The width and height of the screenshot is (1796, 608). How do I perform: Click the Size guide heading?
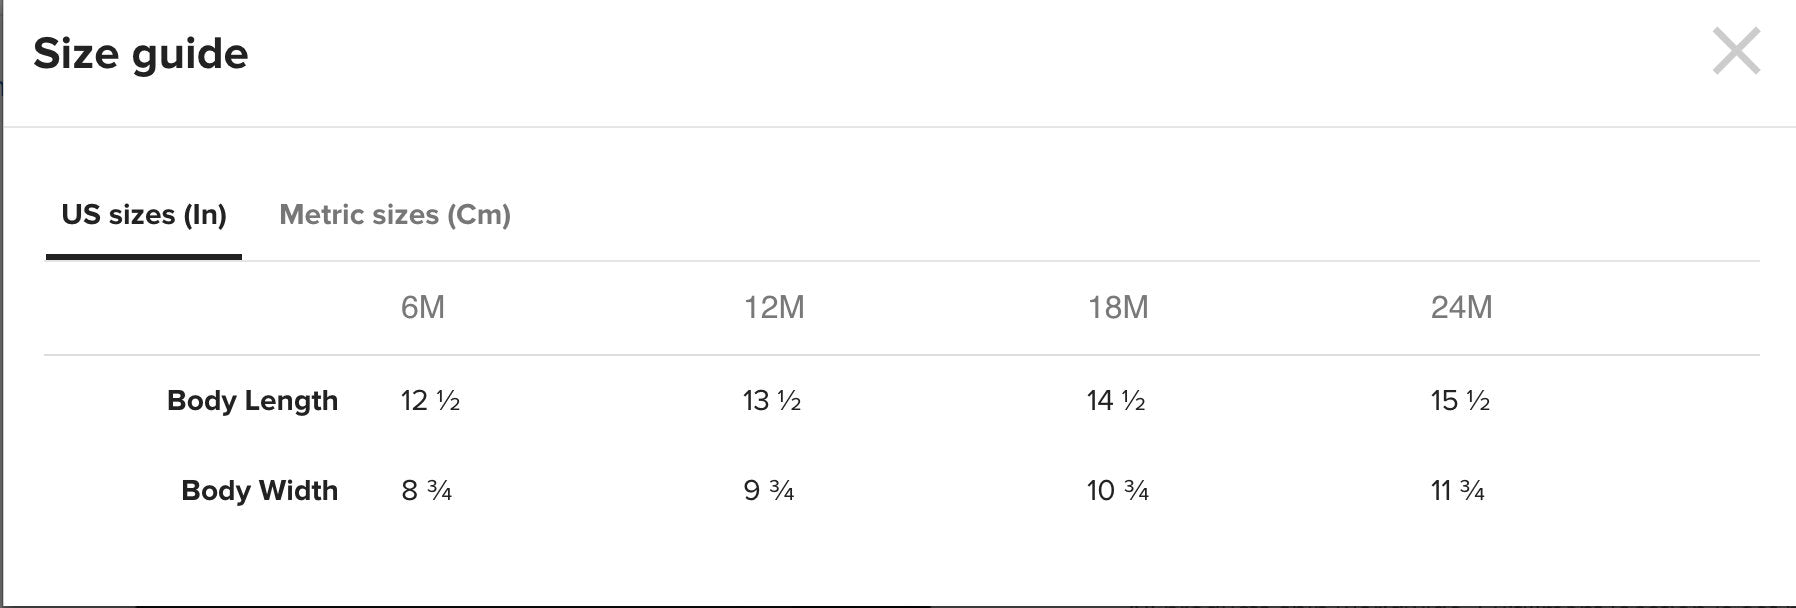coord(141,53)
